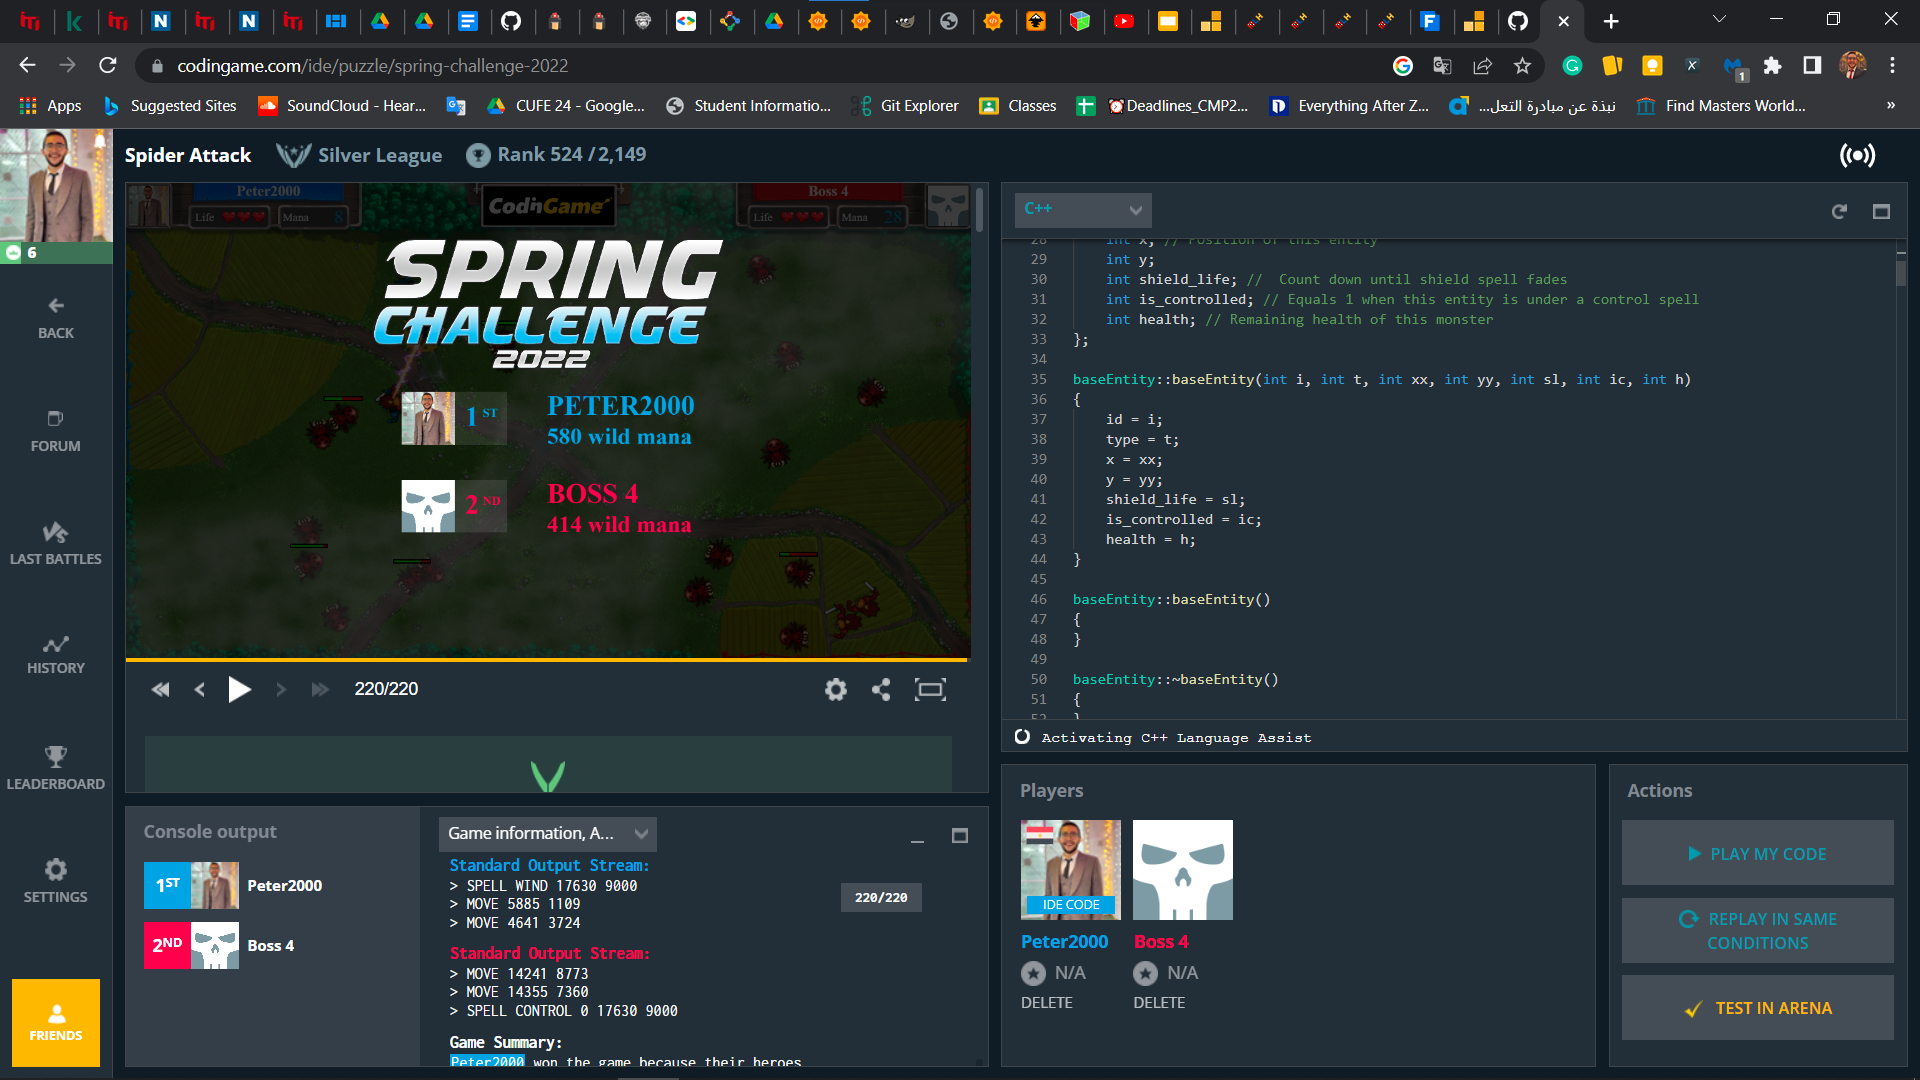The image size is (1920, 1080).
Task: Open the Git Explorer bookmark
Action: click(x=905, y=106)
